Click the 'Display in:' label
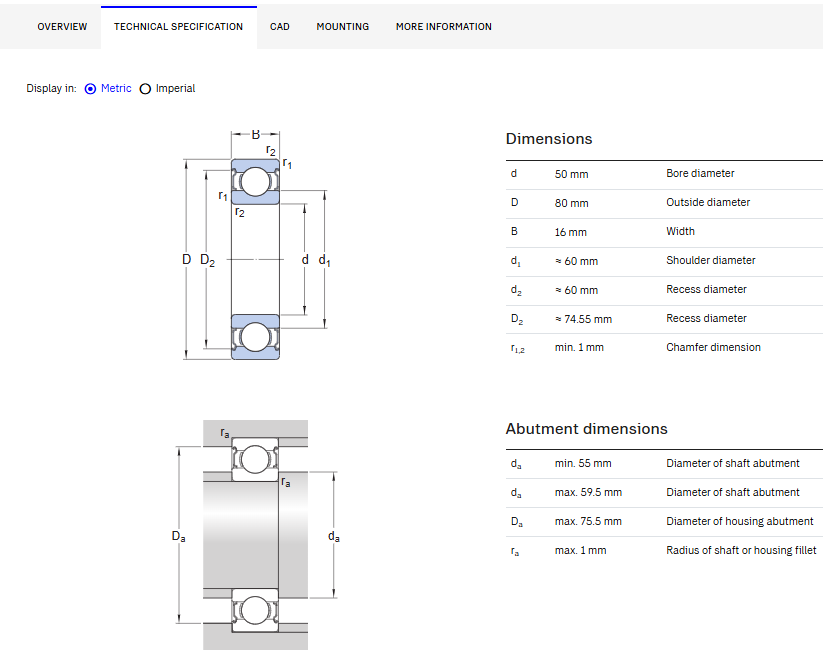The height and width of the screenshot is (665, 823). point(51,88)
